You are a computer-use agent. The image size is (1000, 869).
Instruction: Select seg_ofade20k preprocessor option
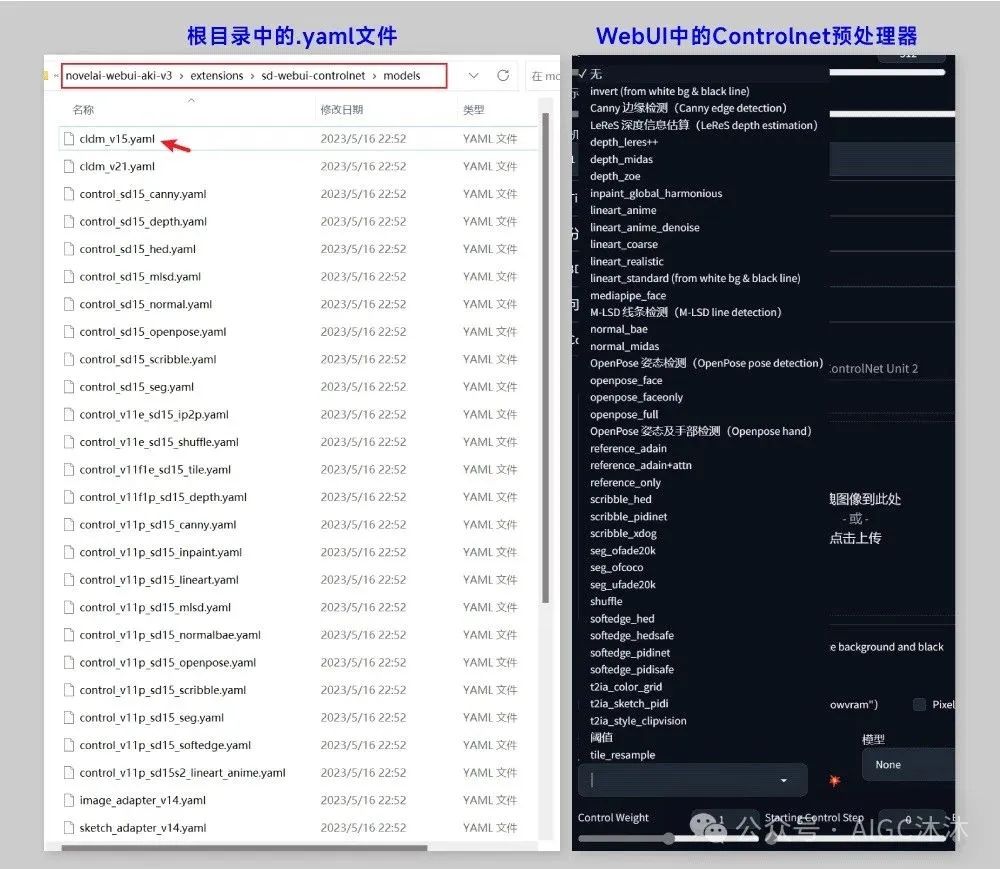coord(622,551)
